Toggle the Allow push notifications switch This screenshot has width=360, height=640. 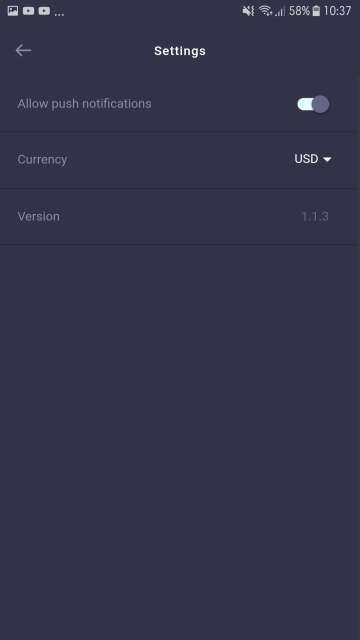313,104
